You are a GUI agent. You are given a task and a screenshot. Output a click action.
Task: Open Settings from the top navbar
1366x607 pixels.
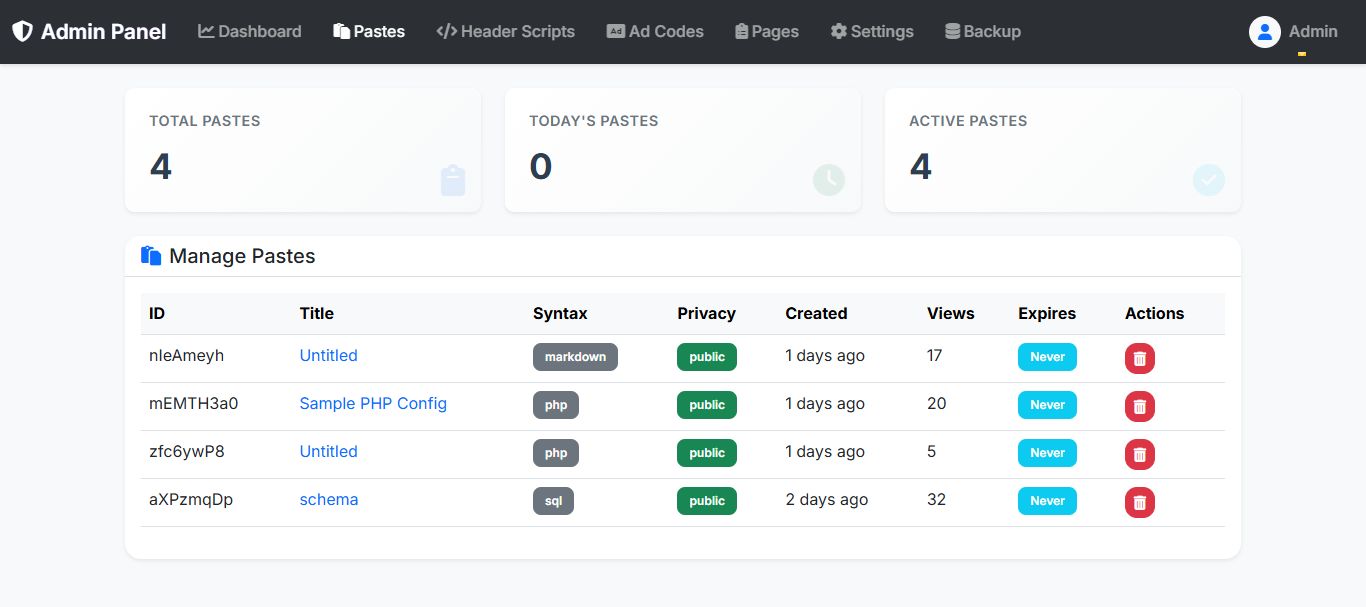(x=872, y=32)
